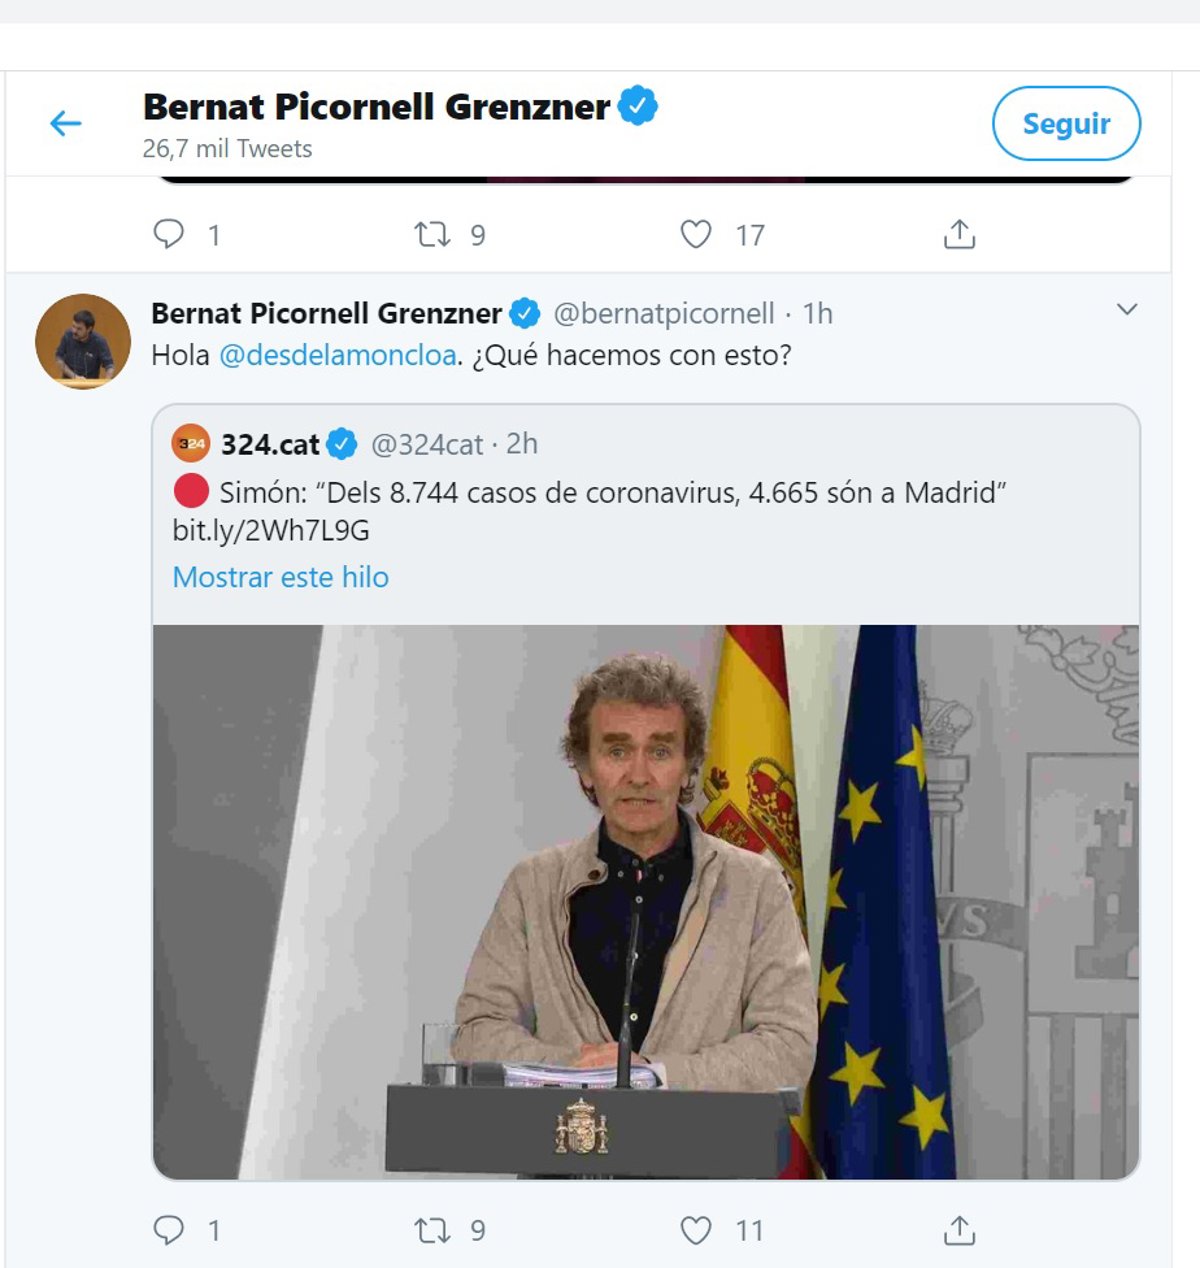This screenshot has width=1200, height=1268.
Task: Click the 324.cat quoted tweet author name
Action: 270,444
